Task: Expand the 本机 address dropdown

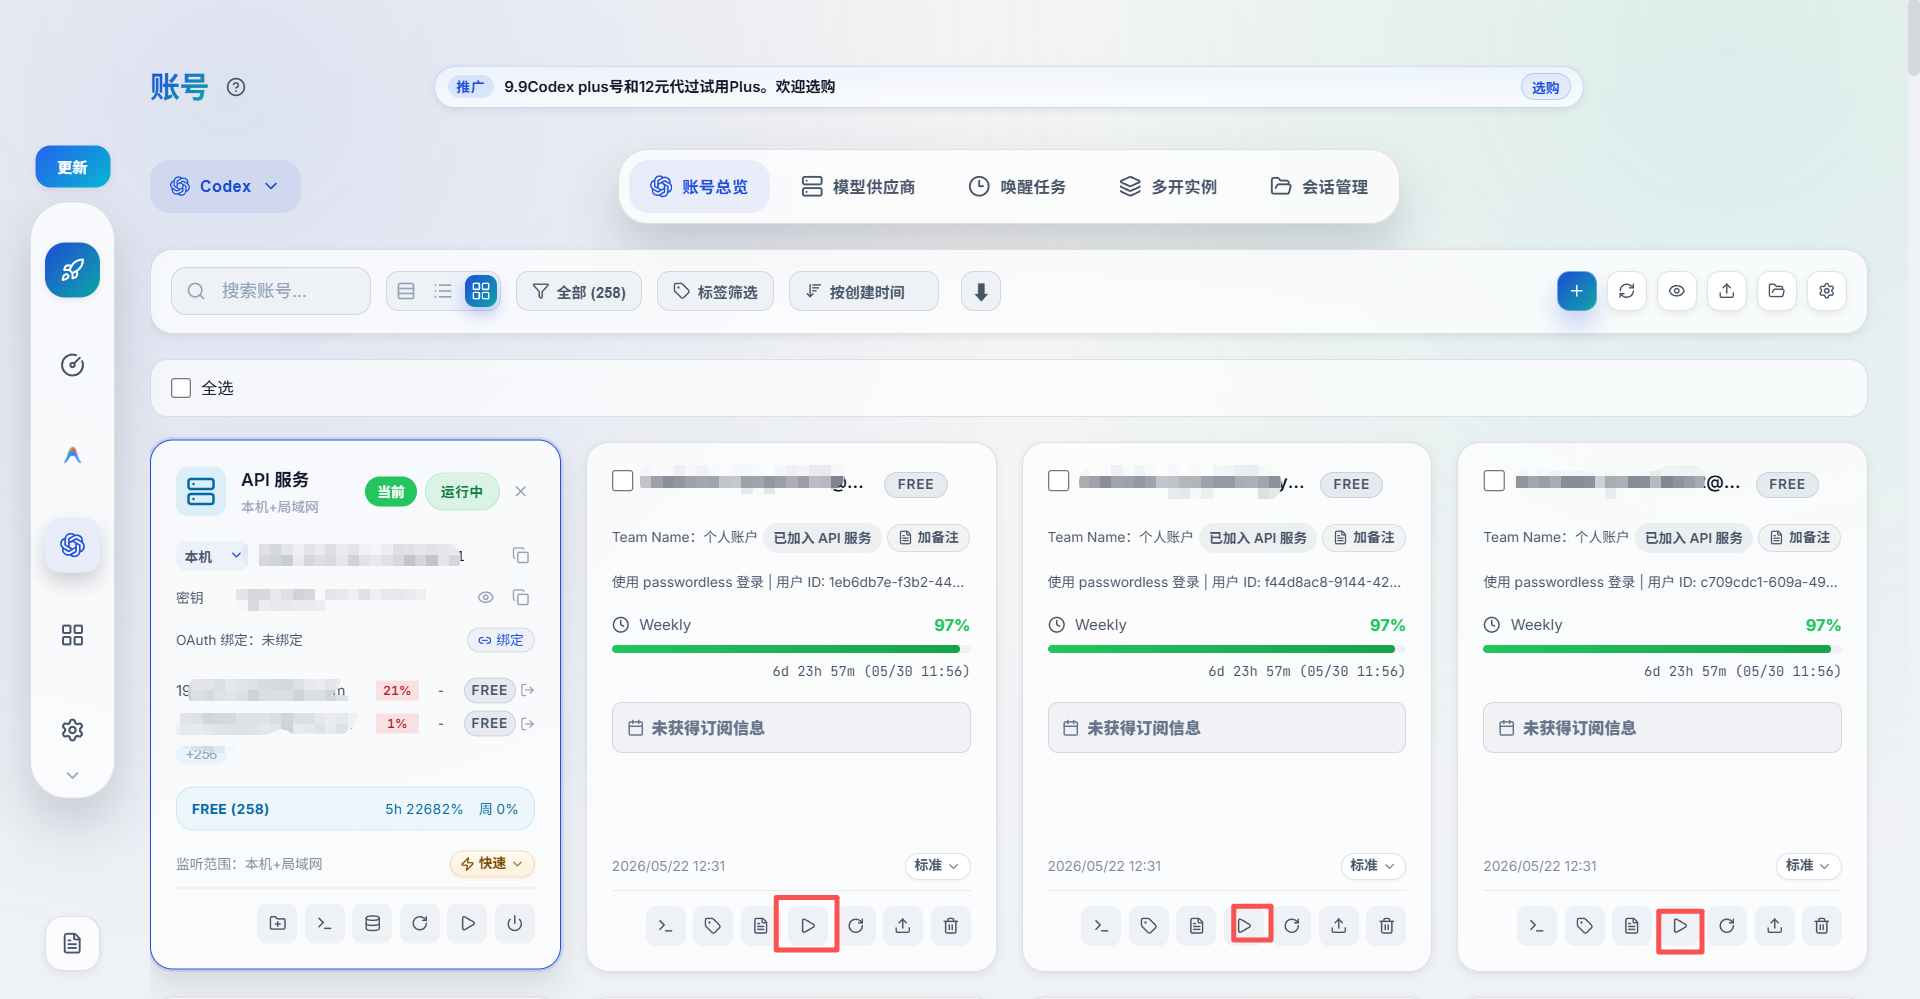Action: pyautogui.click(x=212, y=556)
